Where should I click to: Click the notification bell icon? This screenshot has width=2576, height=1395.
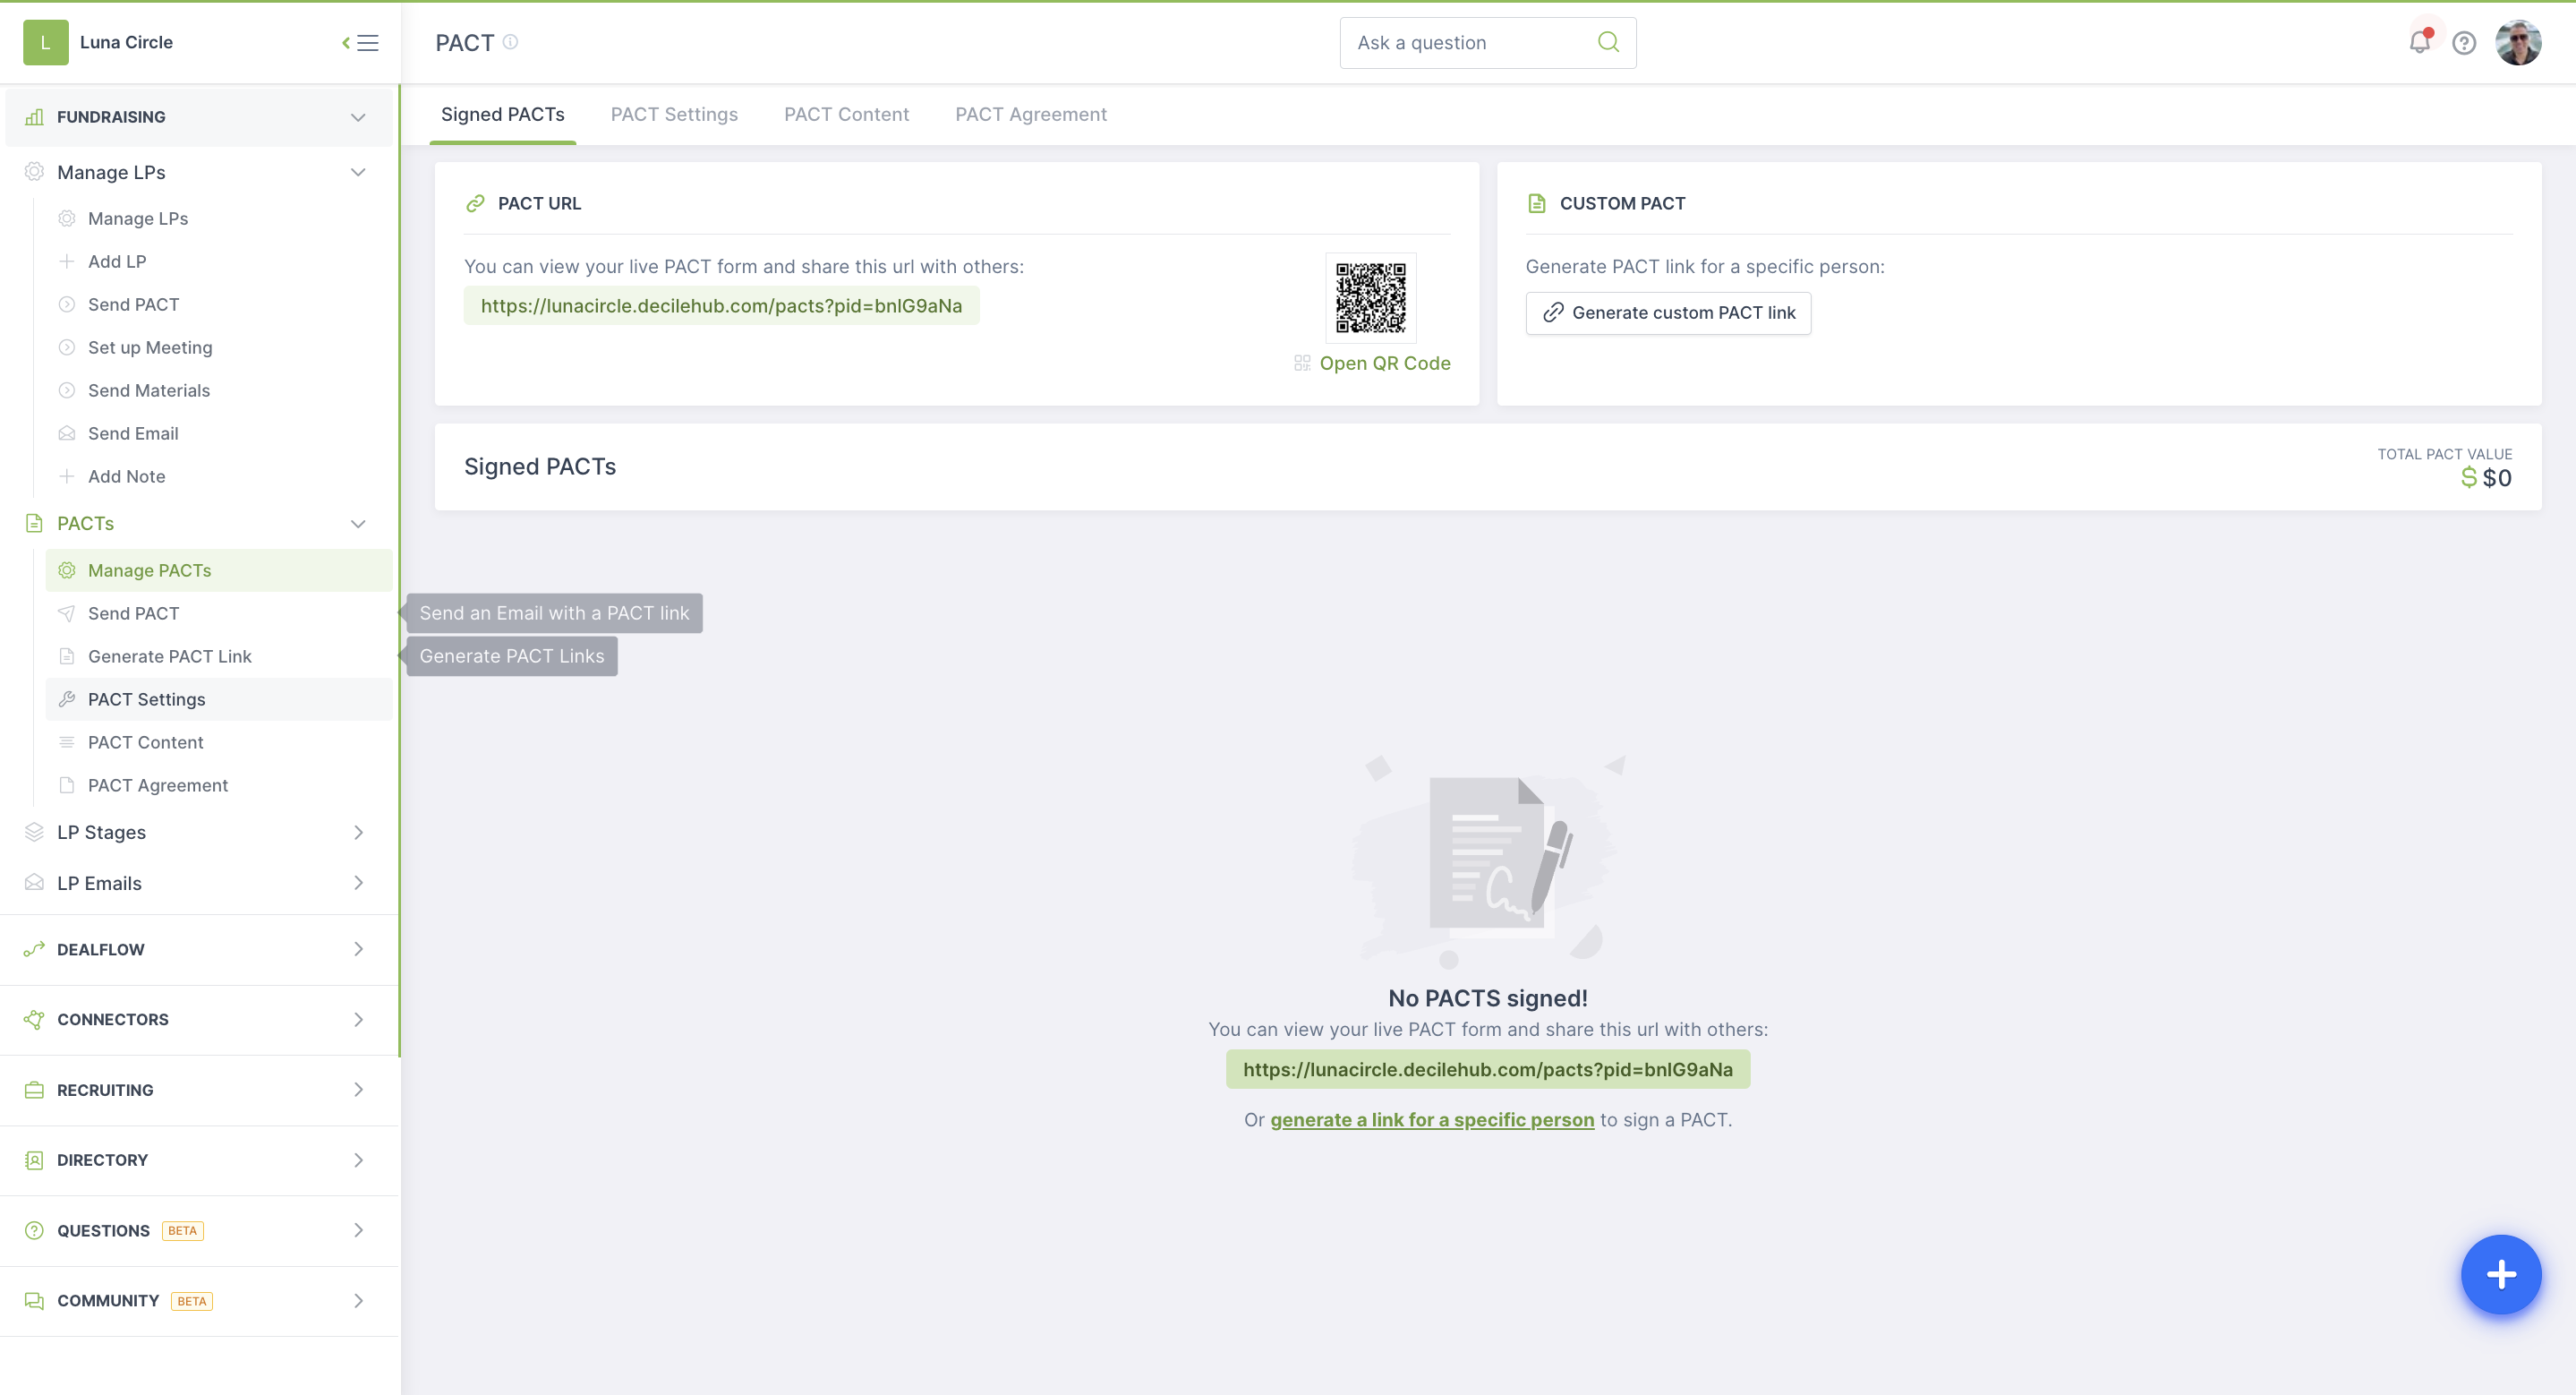click(2419, 41)
